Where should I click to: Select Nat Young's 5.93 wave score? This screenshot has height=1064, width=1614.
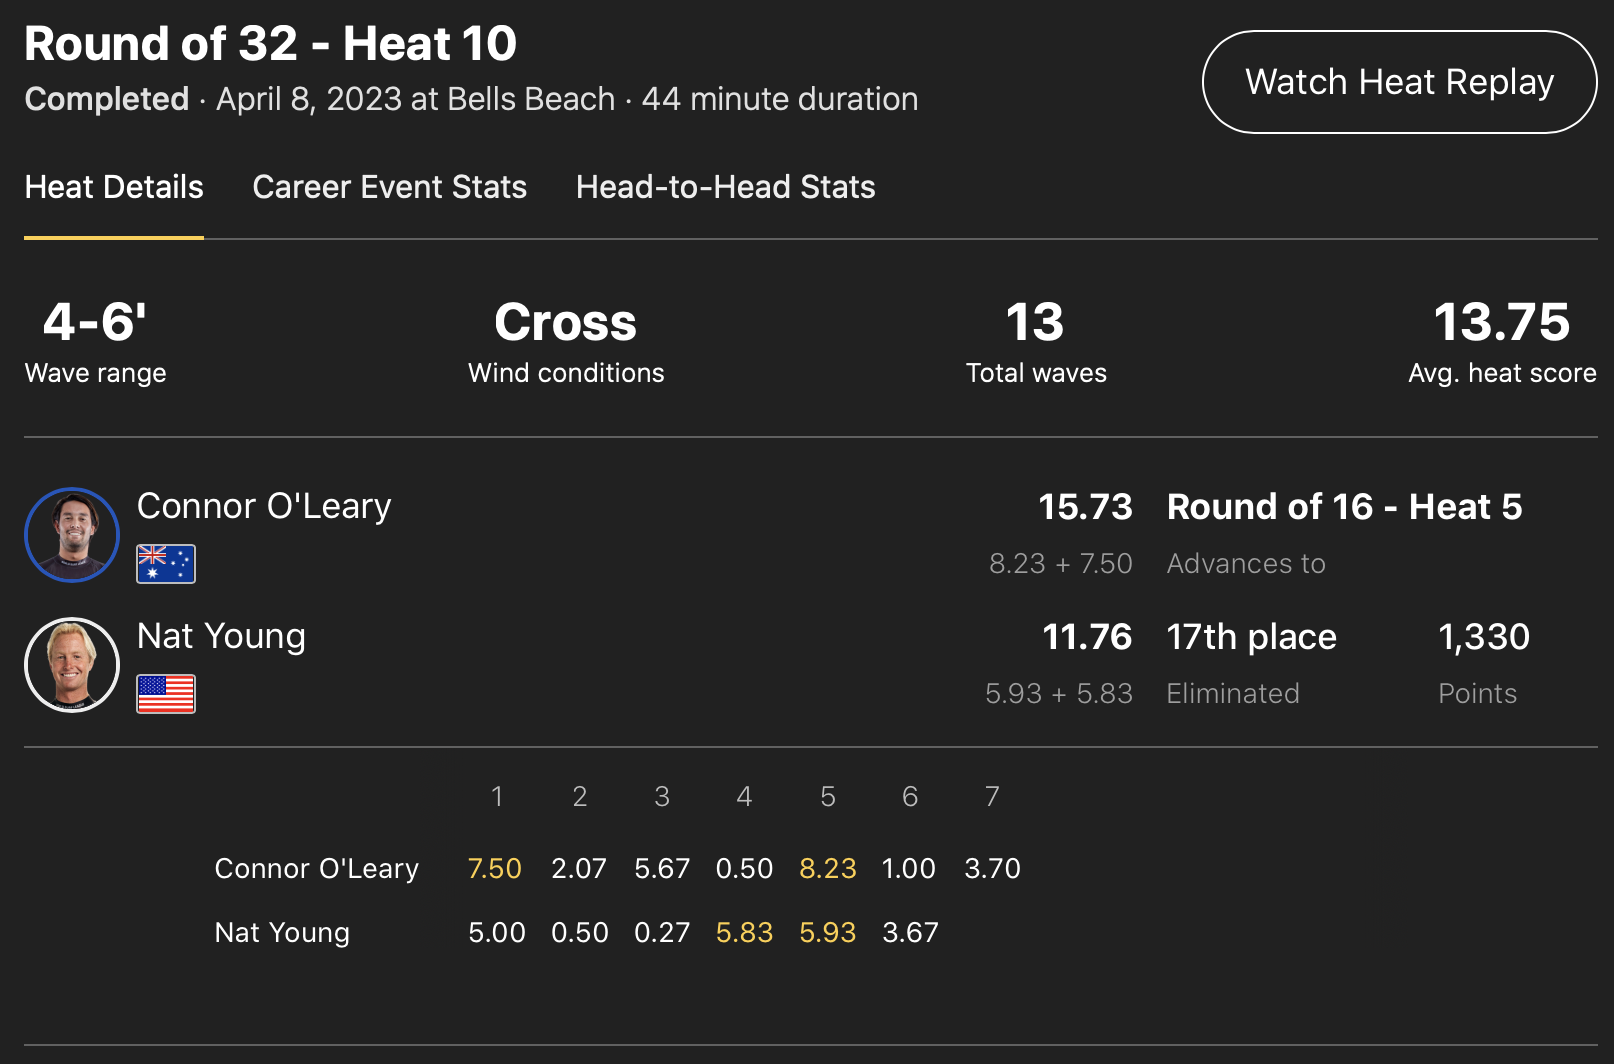827,932
